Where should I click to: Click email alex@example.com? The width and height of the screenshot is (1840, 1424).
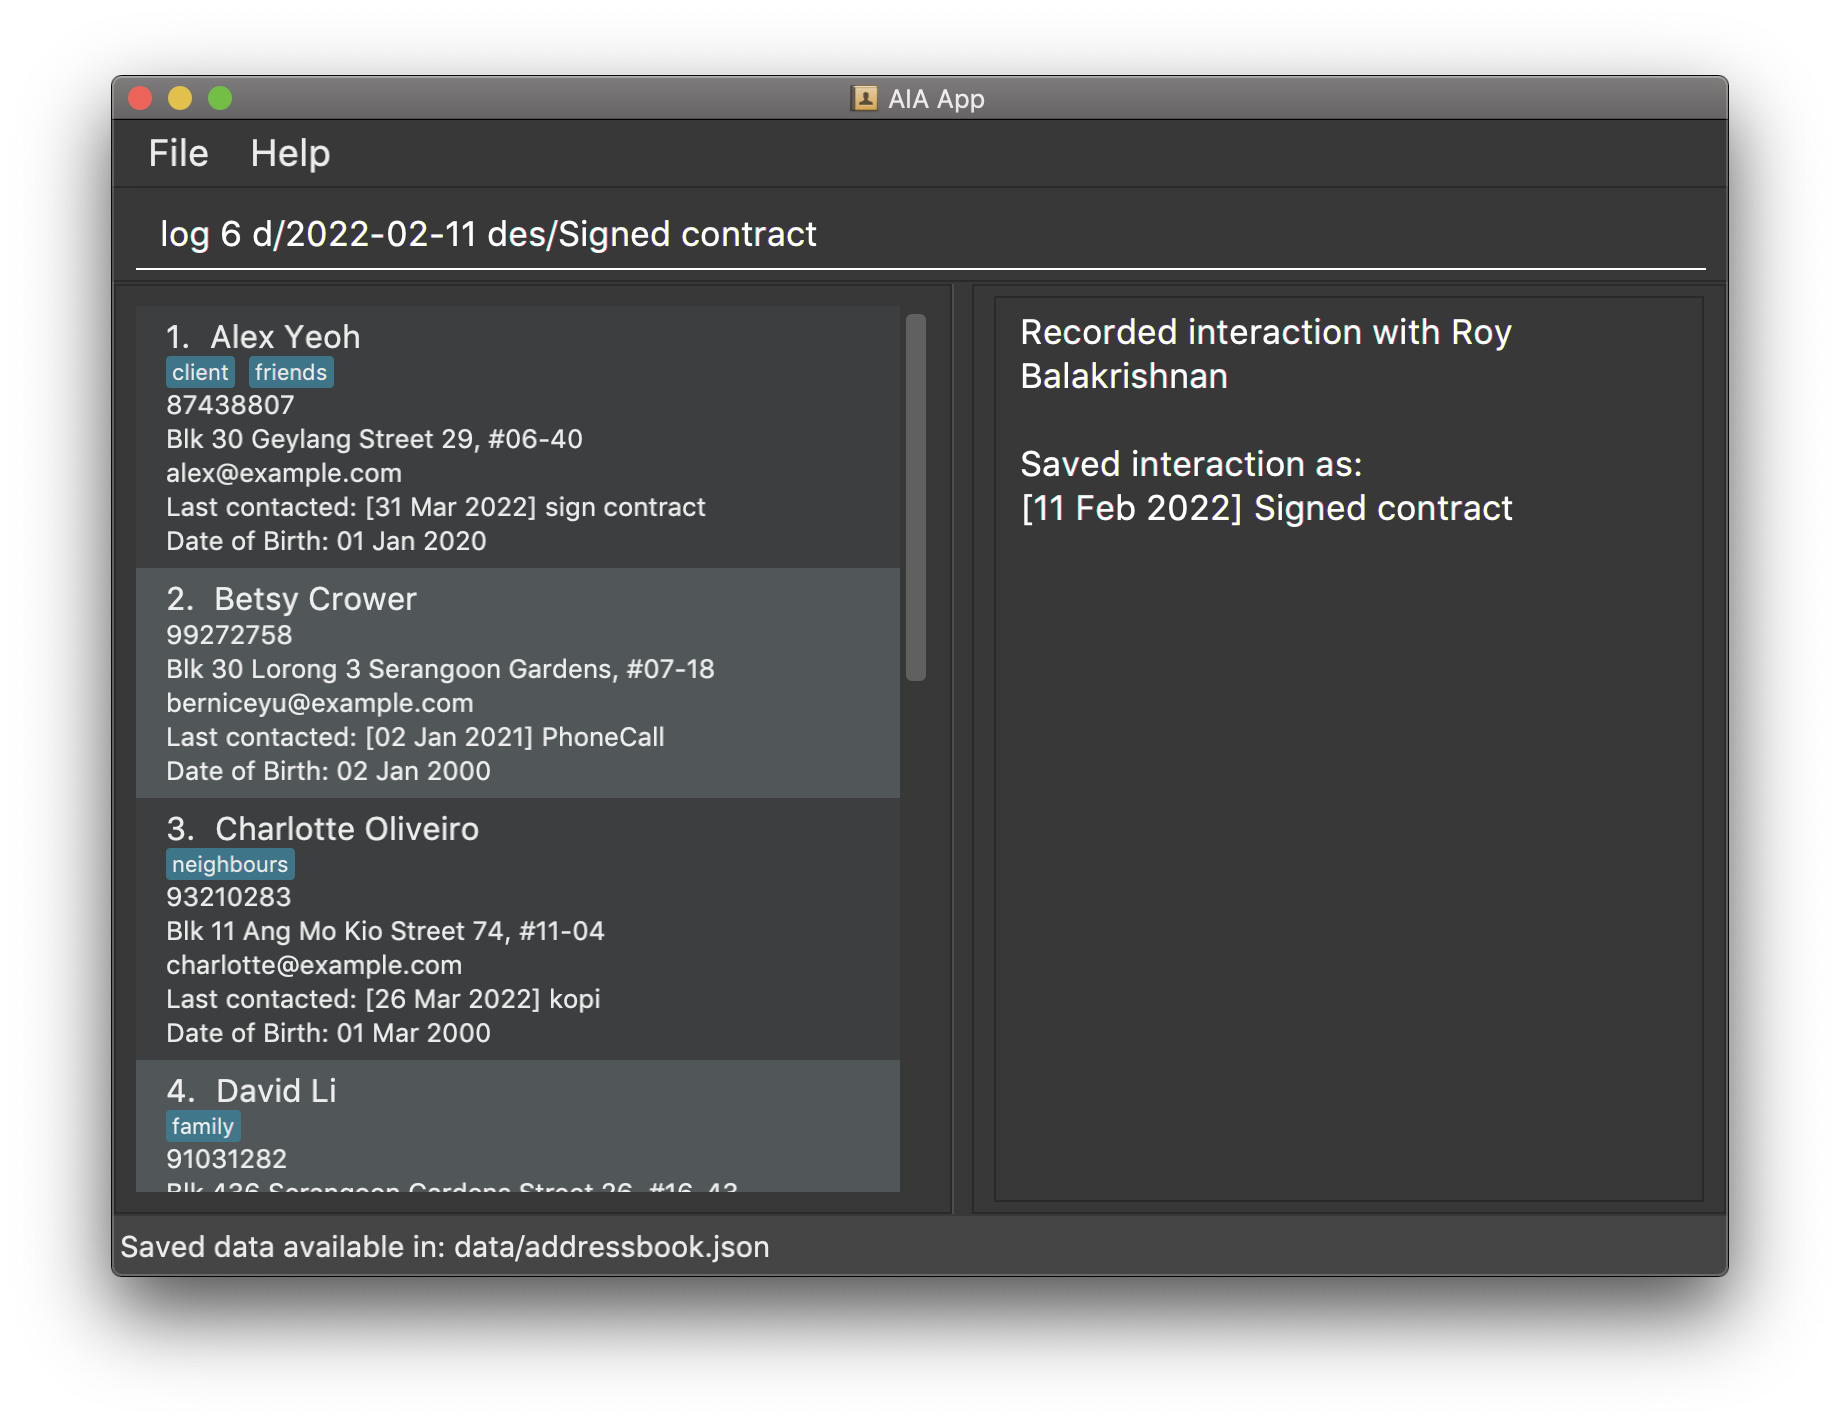pyautogui.click(x=284, y=473)
